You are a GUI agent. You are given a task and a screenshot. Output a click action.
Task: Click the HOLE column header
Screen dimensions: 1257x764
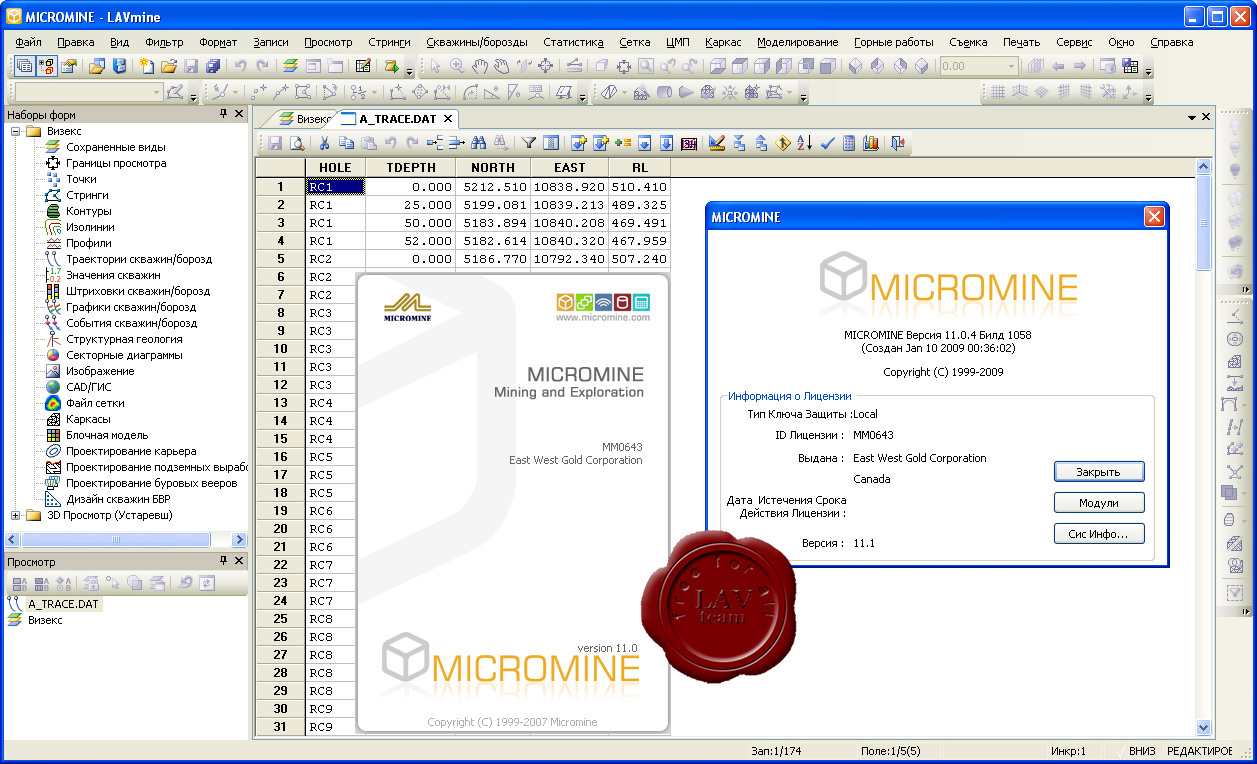point(335,168)
